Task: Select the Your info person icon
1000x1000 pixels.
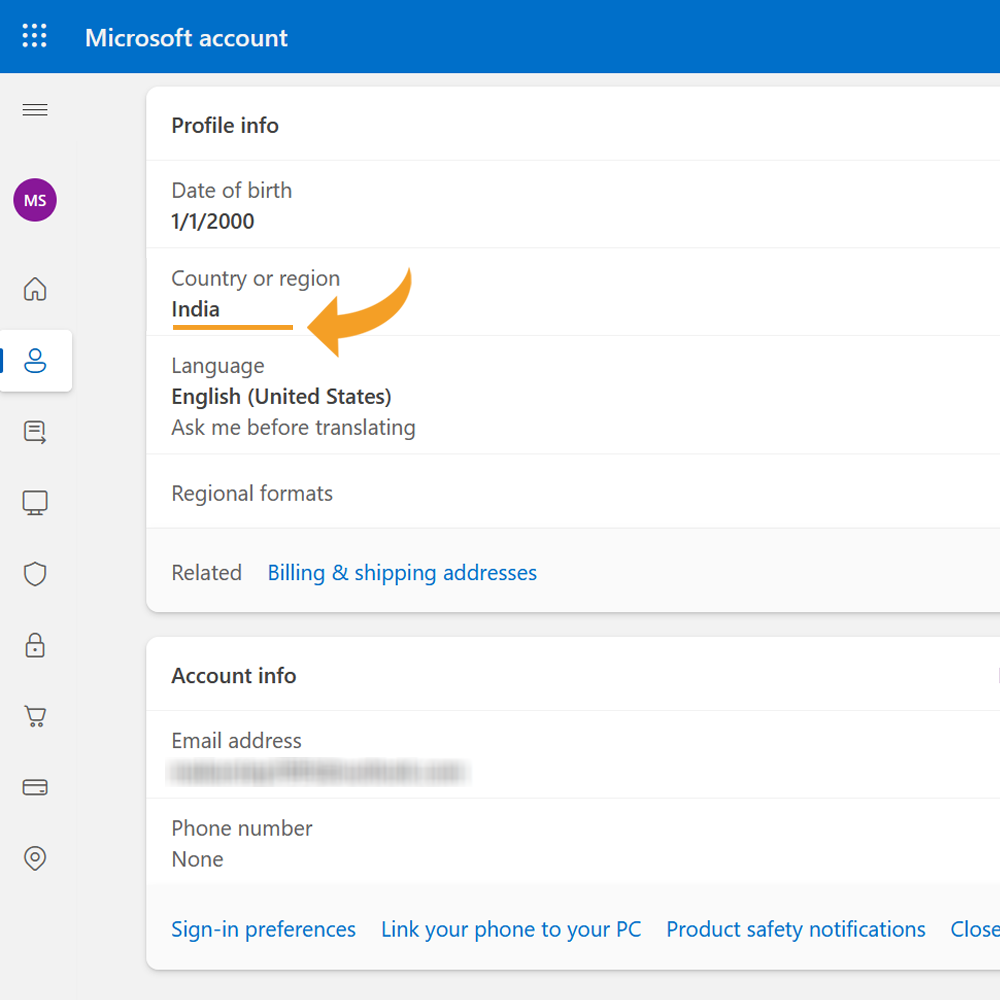Action: [35, 360]
